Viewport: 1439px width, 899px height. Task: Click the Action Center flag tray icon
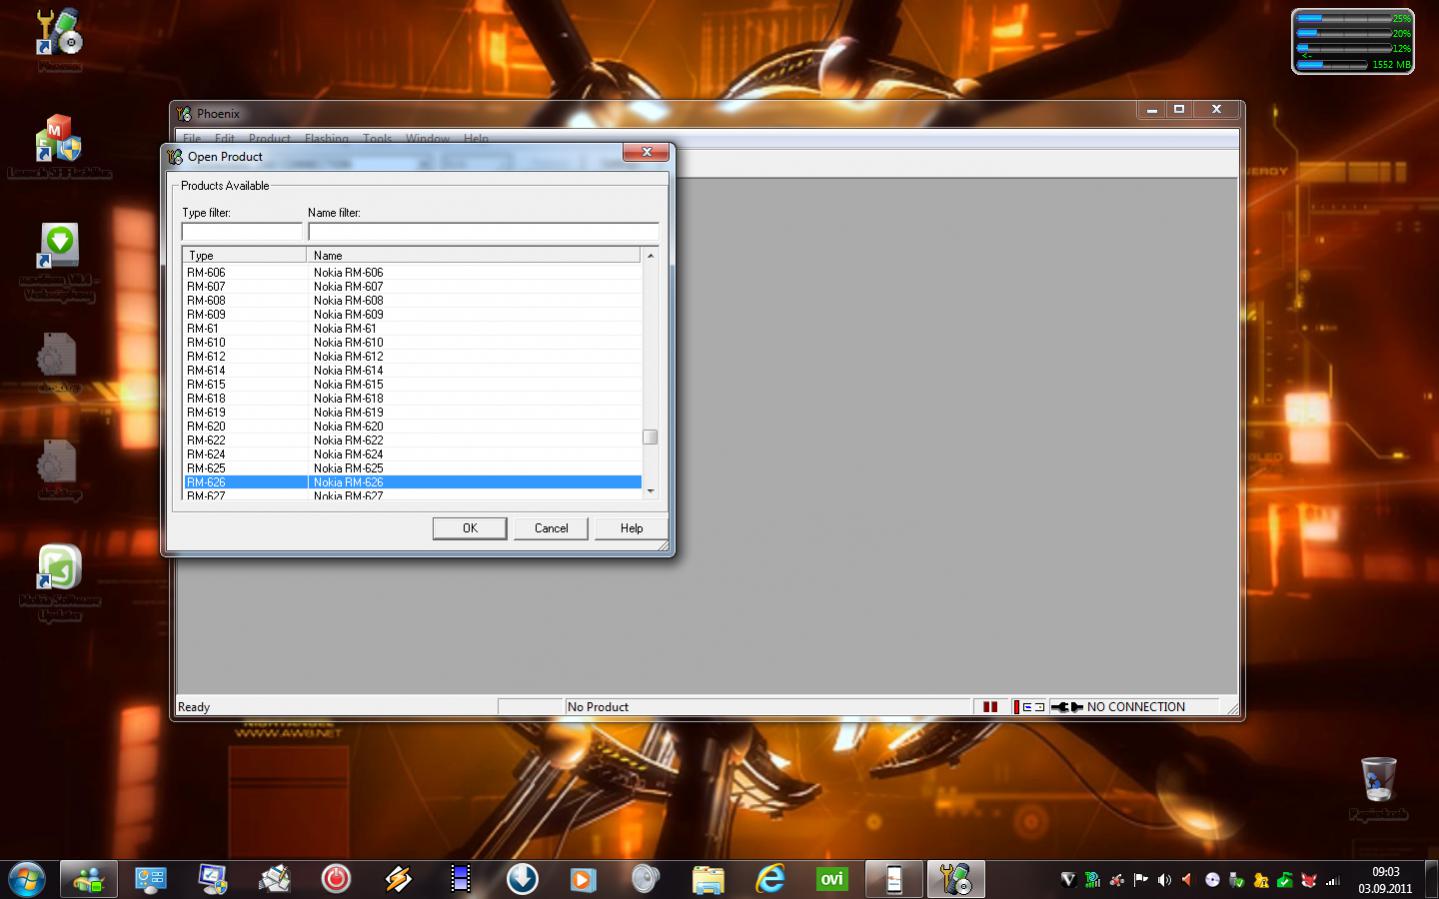pyautogui.click(x=1140, y=880)
